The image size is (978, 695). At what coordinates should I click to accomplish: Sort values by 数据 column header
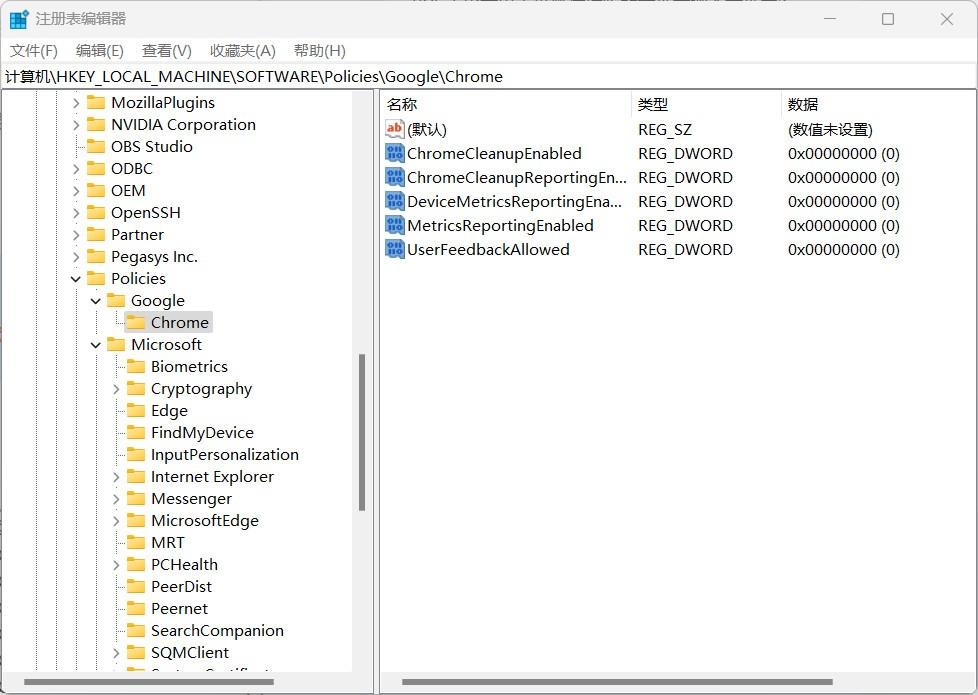pyautogui.click(x=878, y=104)
